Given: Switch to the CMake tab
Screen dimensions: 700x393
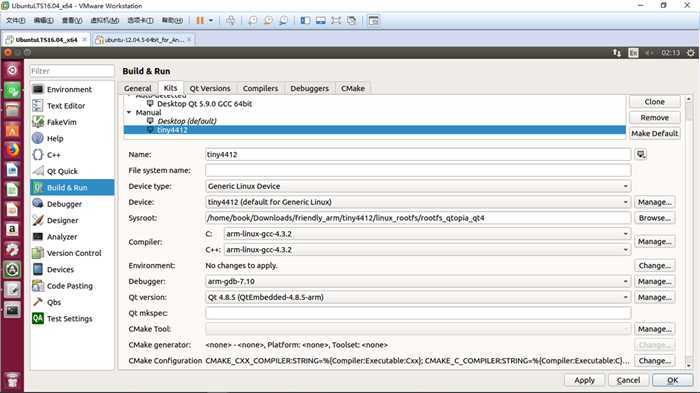Looking at the screenshot, I should coord(353,88).
